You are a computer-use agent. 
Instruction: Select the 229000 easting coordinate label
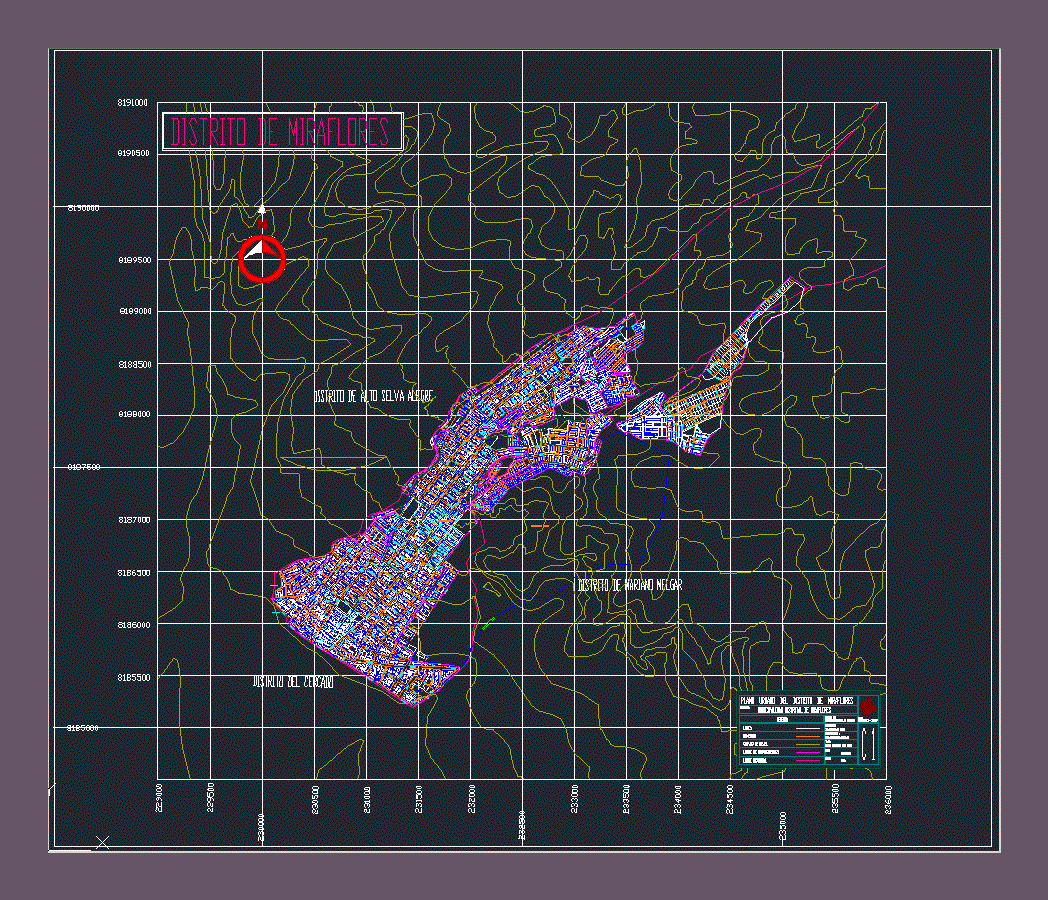pos(158,798)
